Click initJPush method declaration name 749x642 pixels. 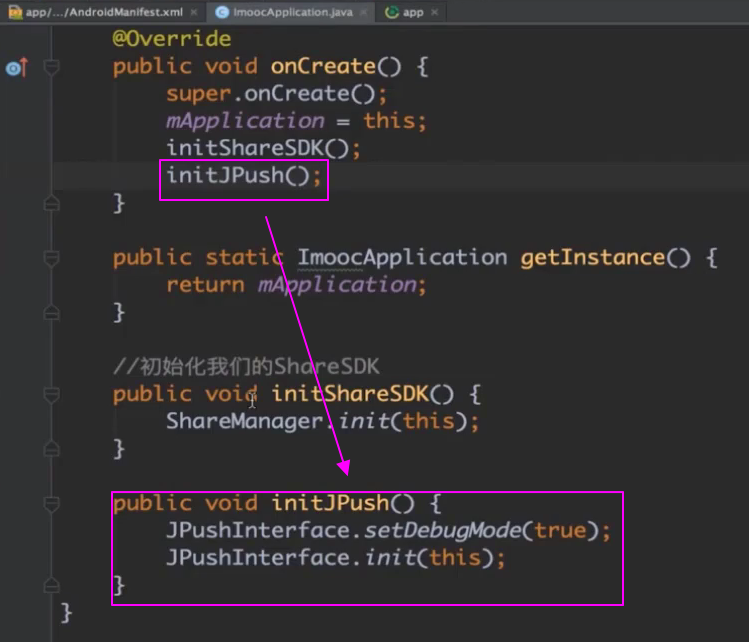330,503
